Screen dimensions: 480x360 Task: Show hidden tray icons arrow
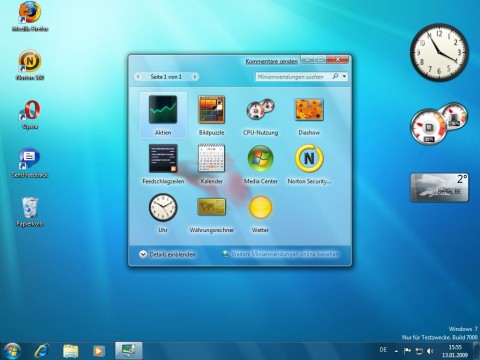coord(396,351)
